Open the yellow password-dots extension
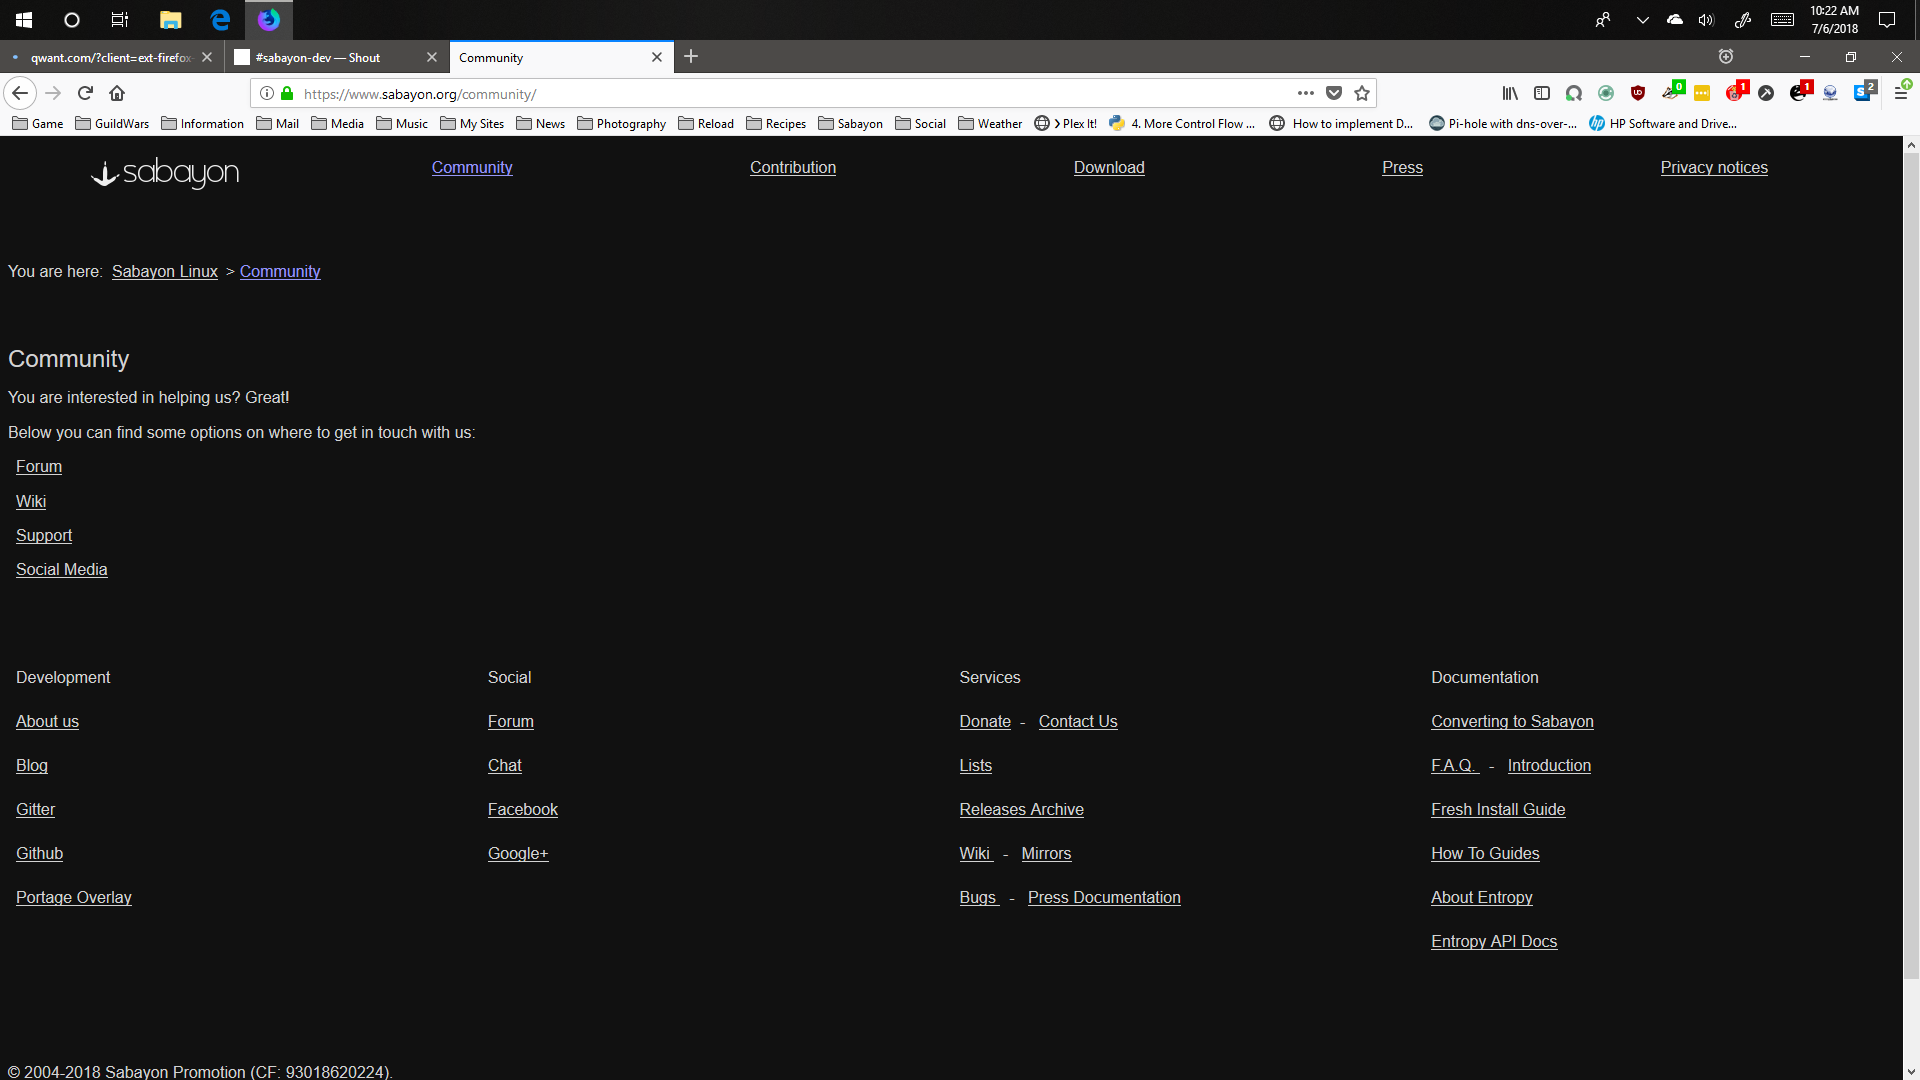 [1702, 93]
